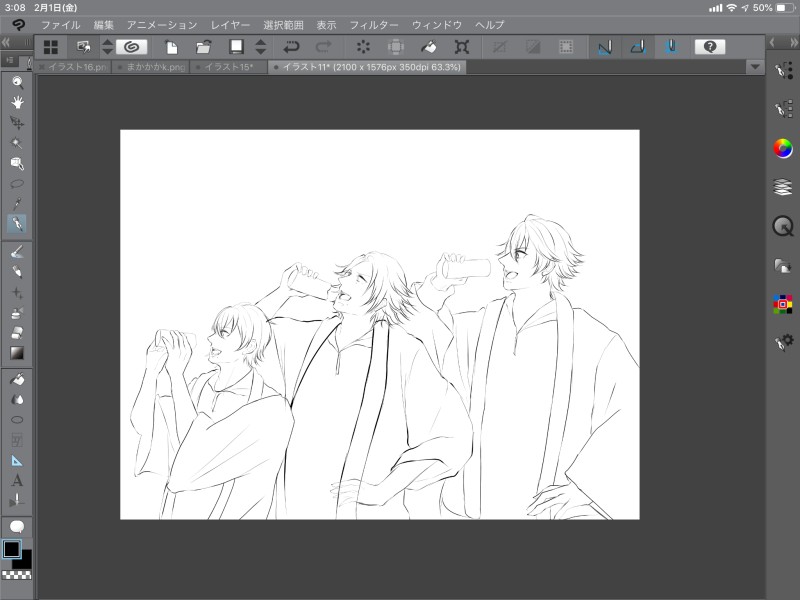The width and height of the screenshot is (800, 600).
Task: Open the color set swatches palette
Action: pyautogui.click(x=783, y=304)
